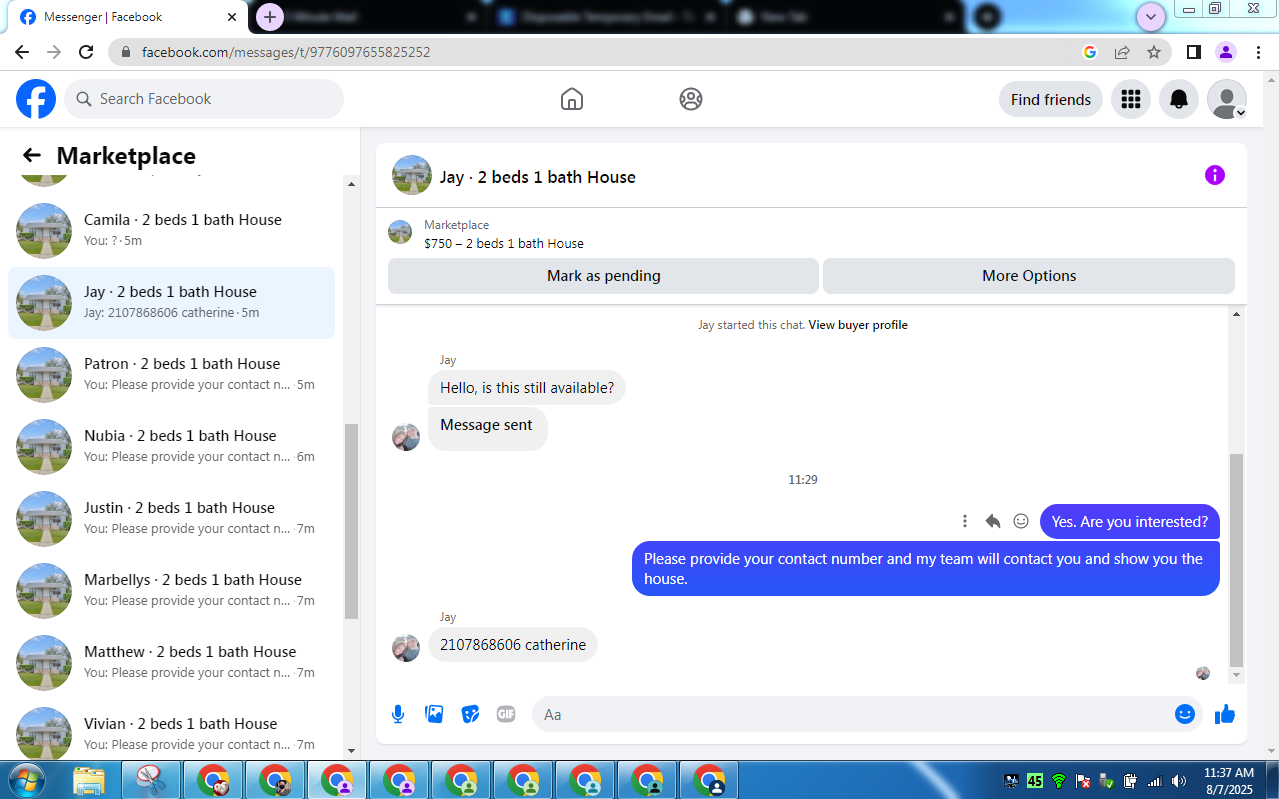
Task: Click Mark as pending
Action: [603, 276]
